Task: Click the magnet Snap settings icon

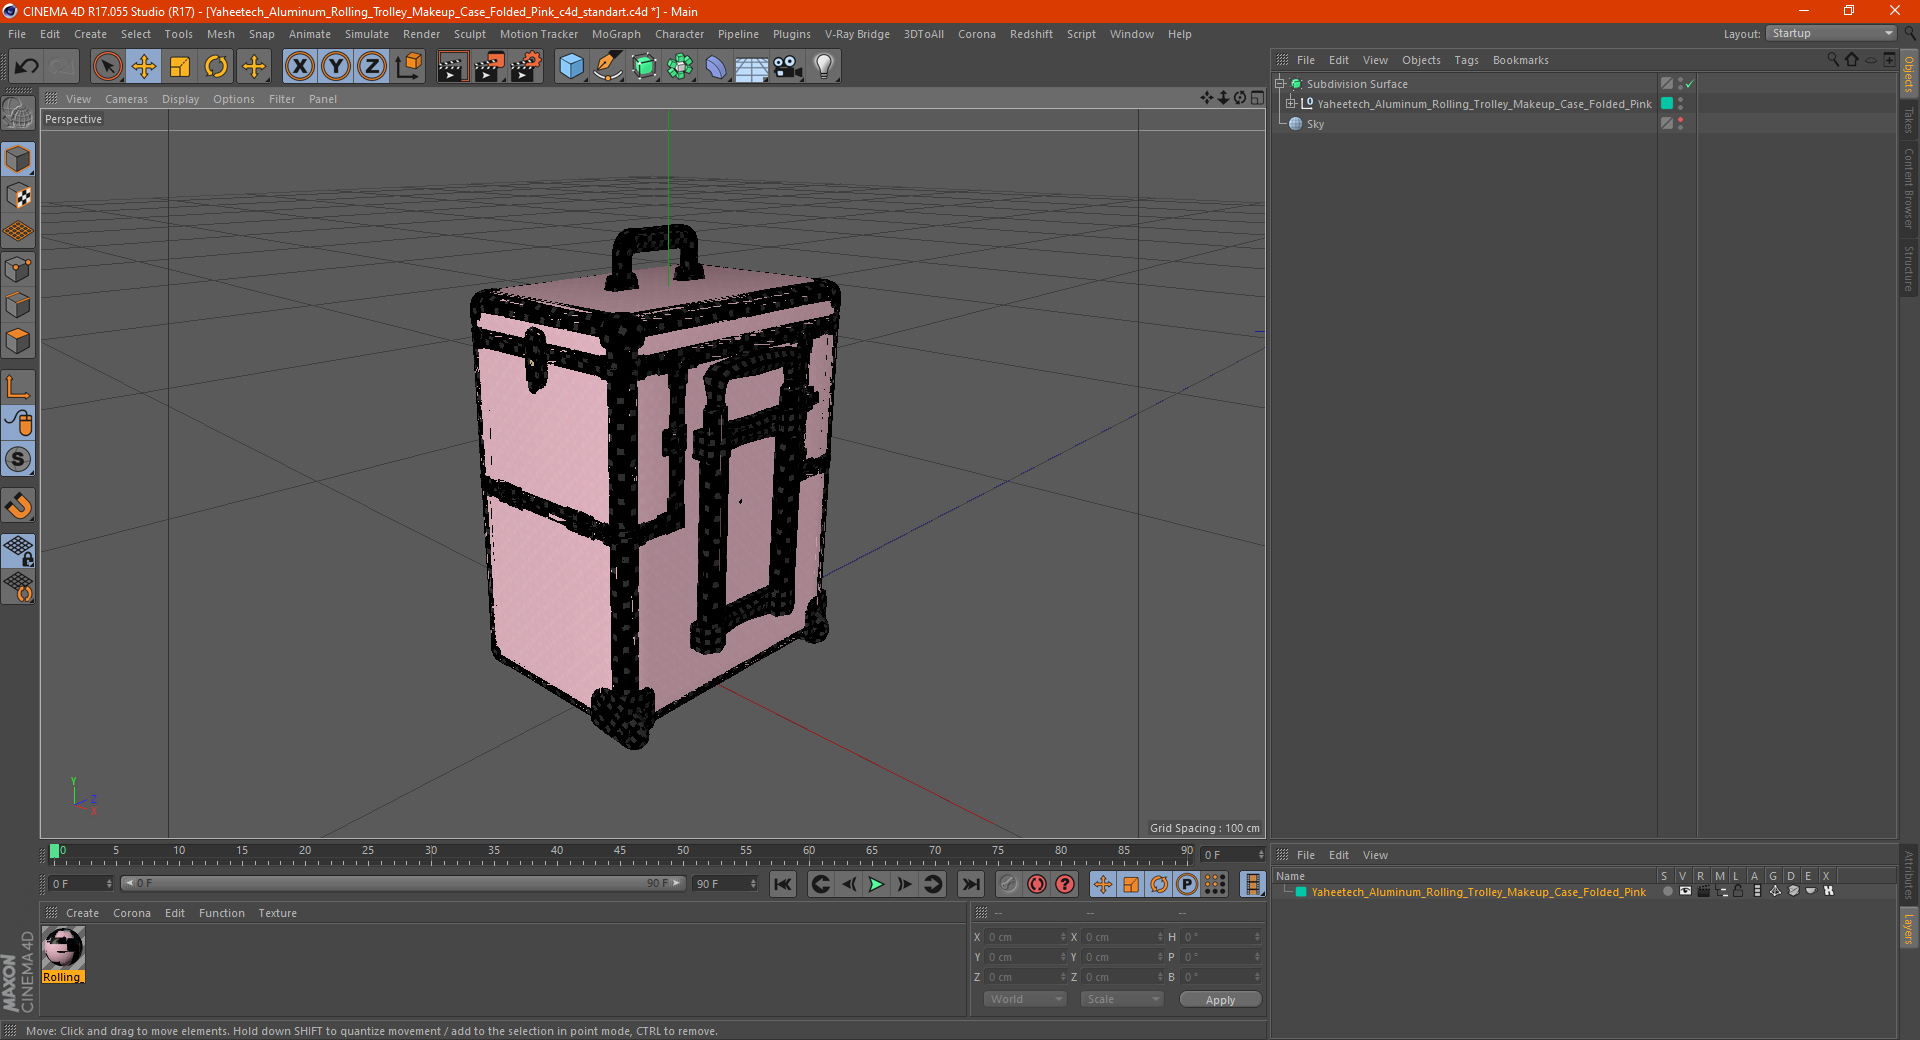Action: [18, 506]
